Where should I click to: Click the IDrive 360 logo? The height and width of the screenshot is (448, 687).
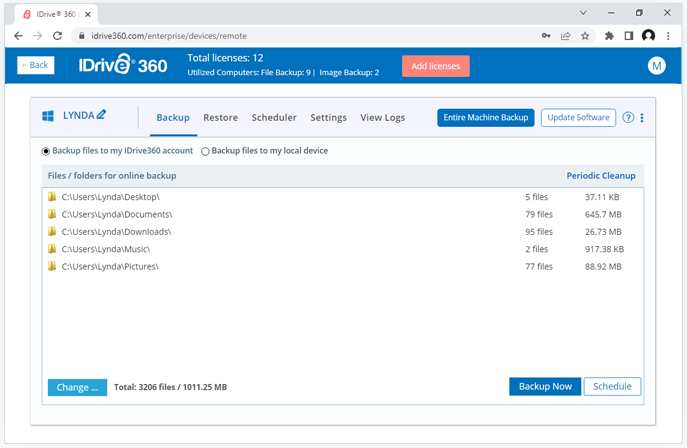(123, 65)
